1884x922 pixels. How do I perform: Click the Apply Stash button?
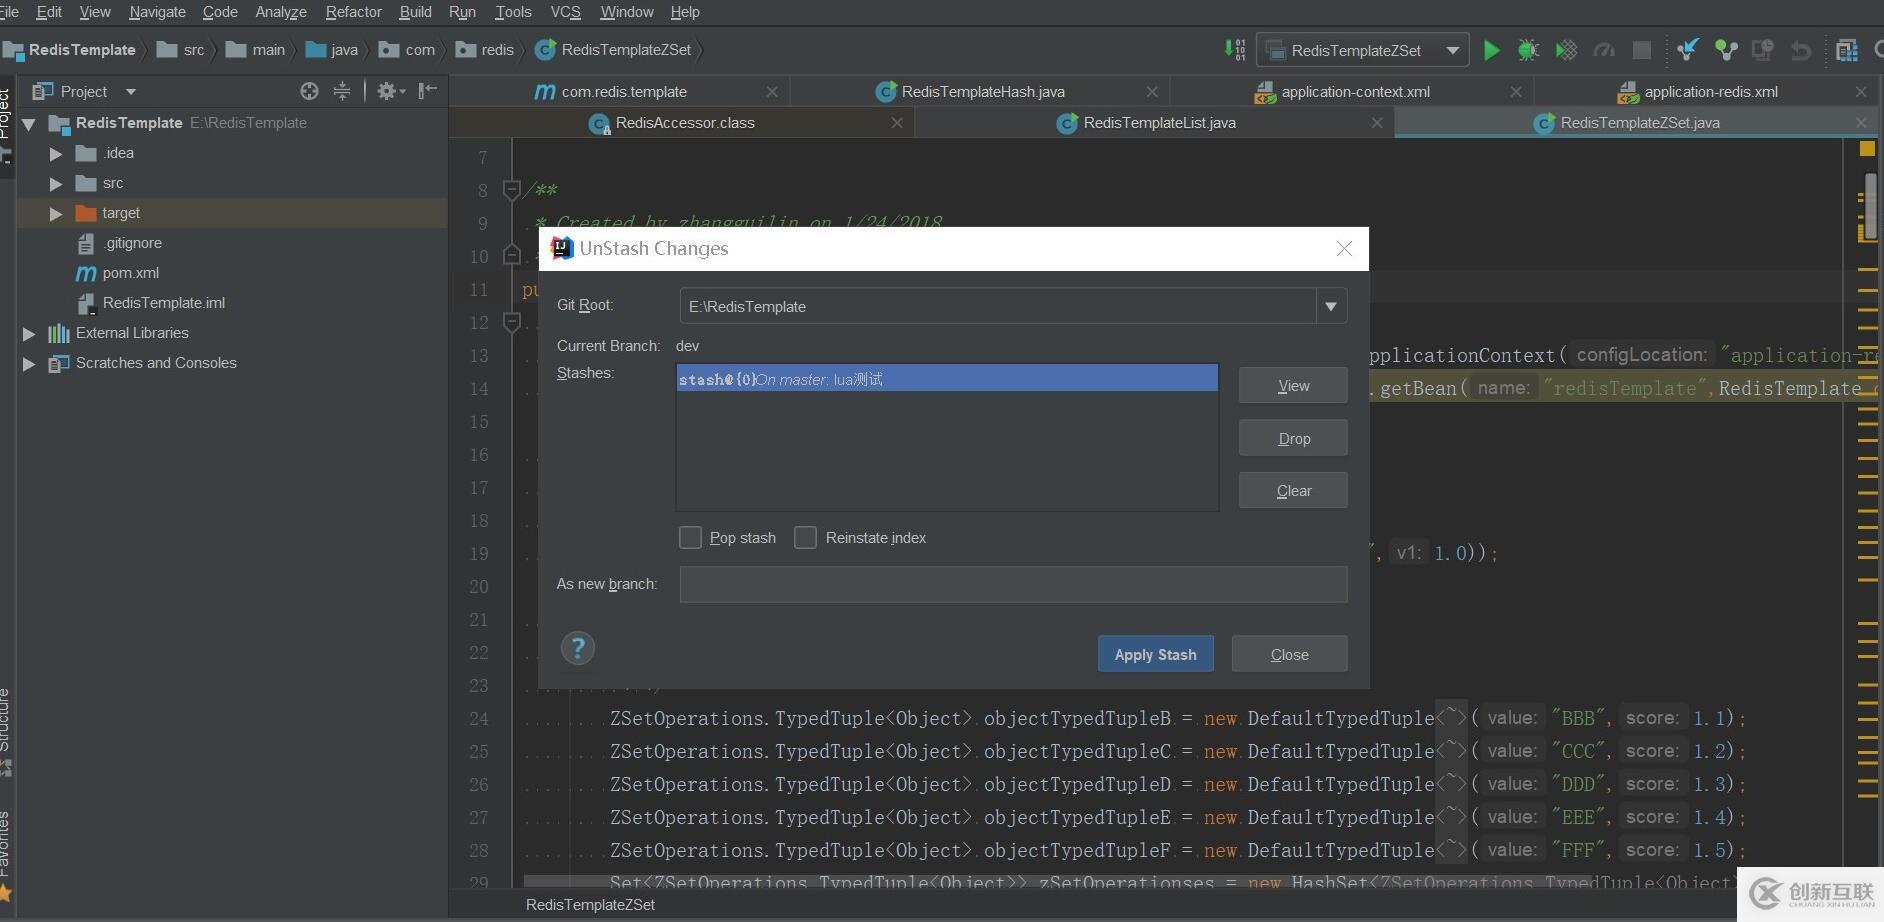point(1155,654)
